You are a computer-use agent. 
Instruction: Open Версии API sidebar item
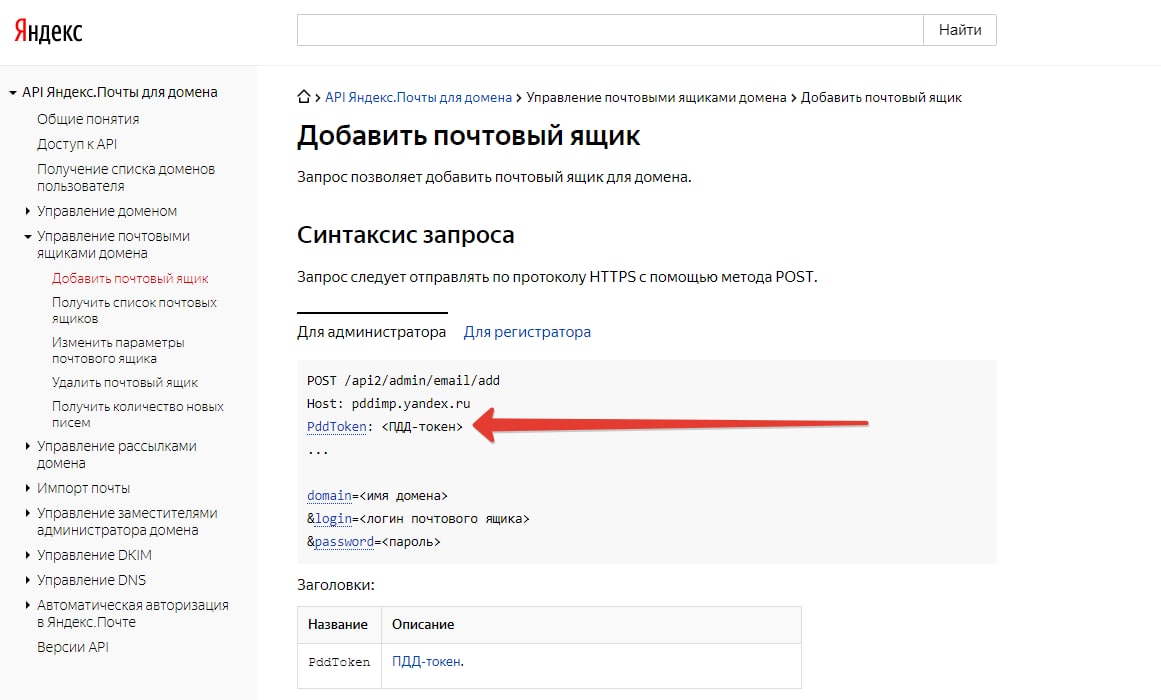pyautogui.click(x=73, y=647)
